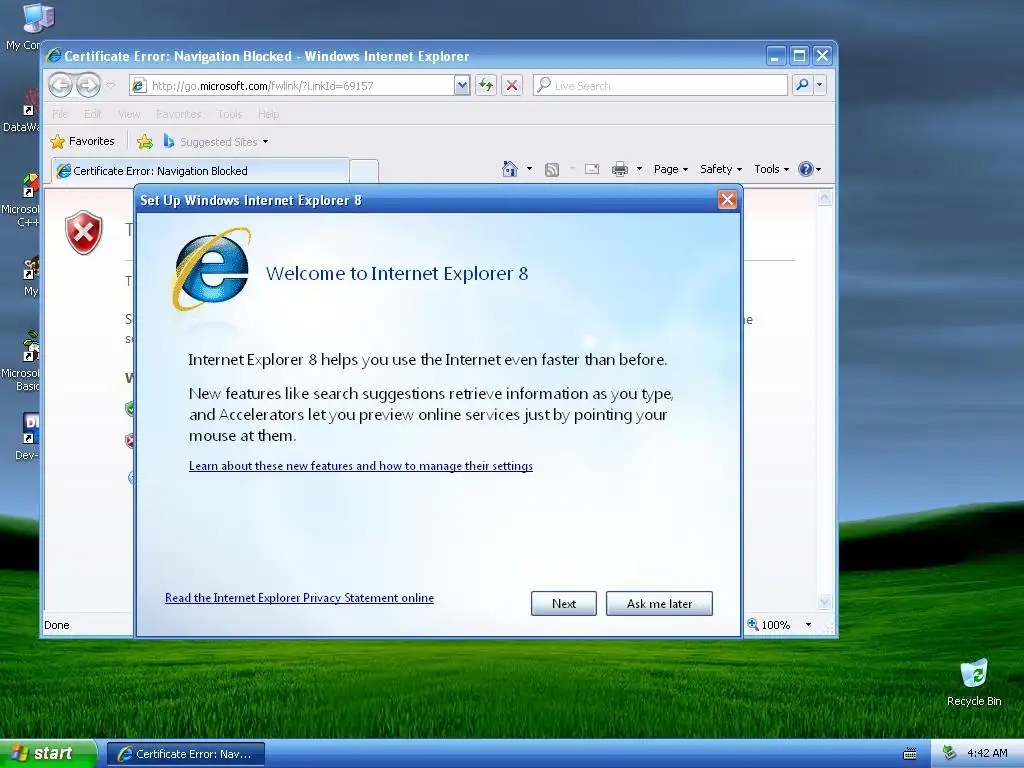The height and width of the screenshot is (768, 1024).
Task: Expand the Home button dropdown arrow
Action: click(x=529, y=169)
